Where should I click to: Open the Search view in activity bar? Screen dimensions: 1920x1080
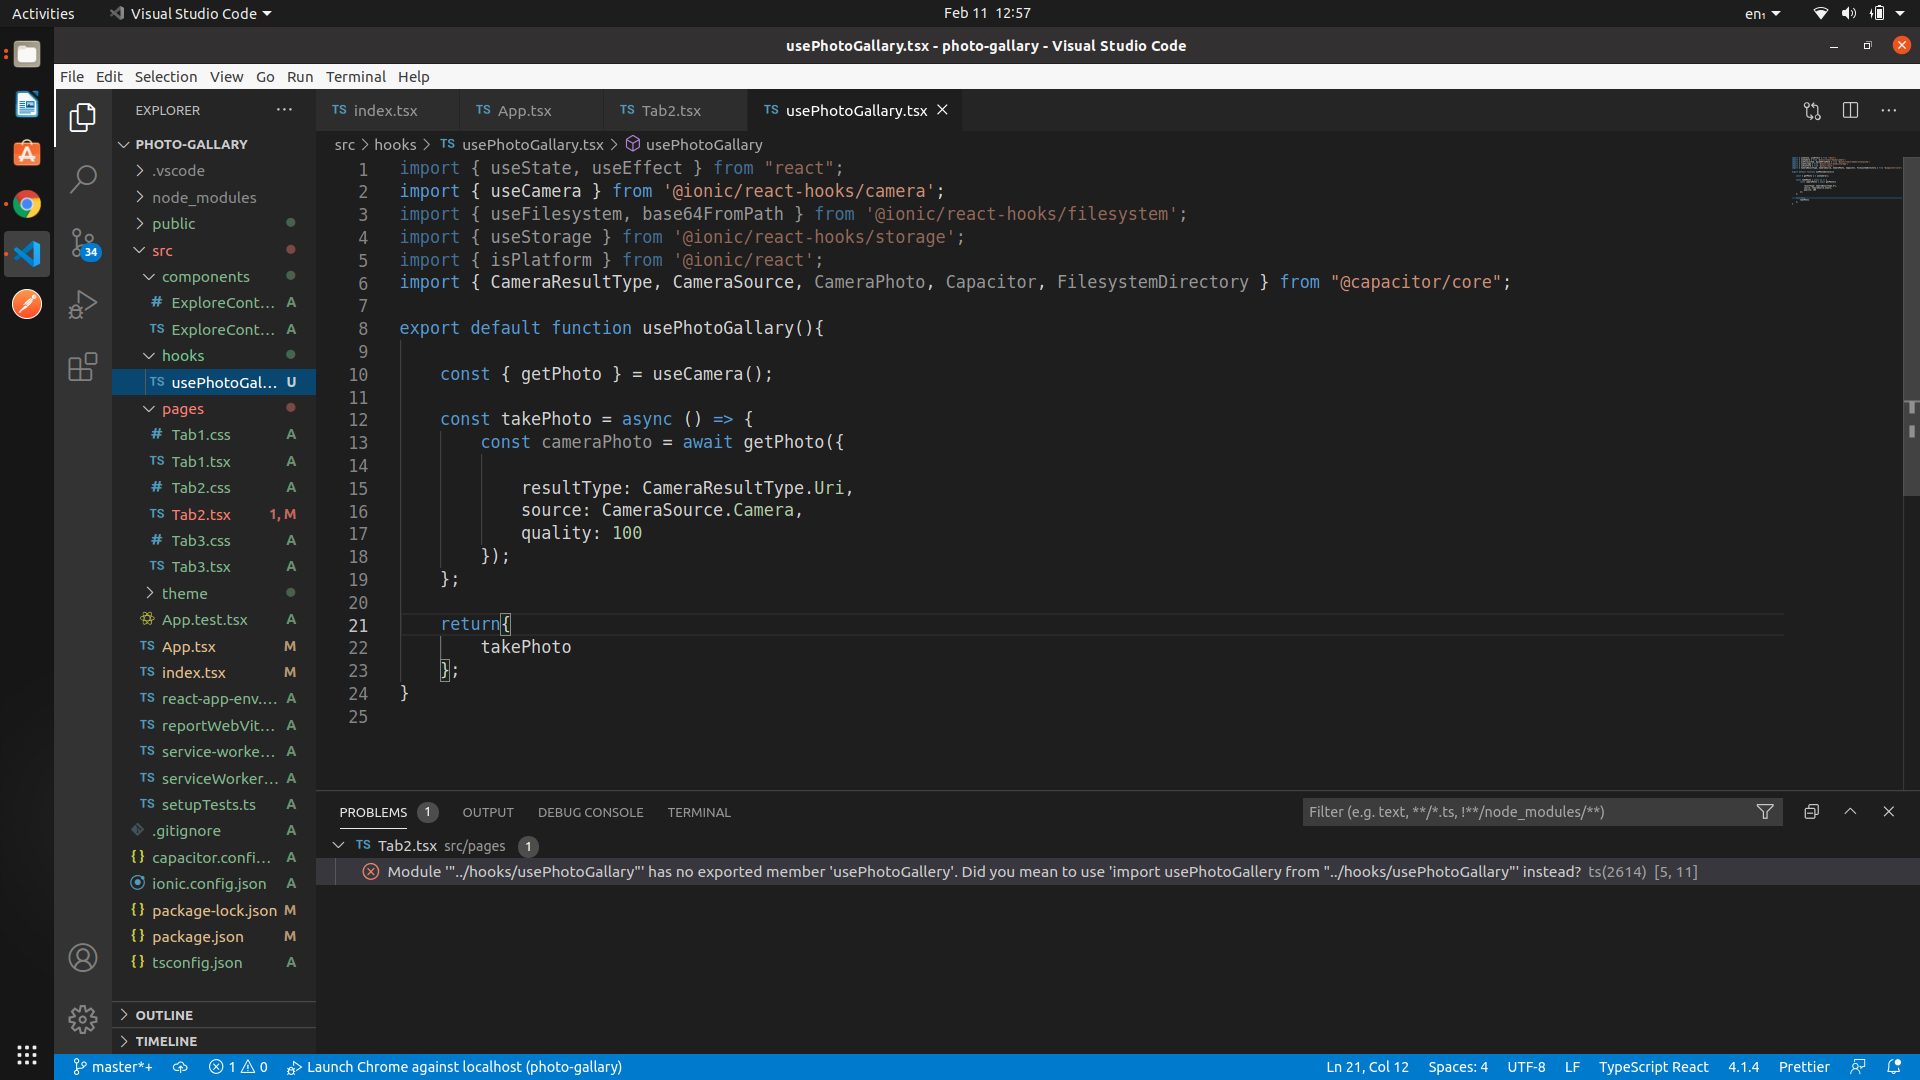click(83, 180)
